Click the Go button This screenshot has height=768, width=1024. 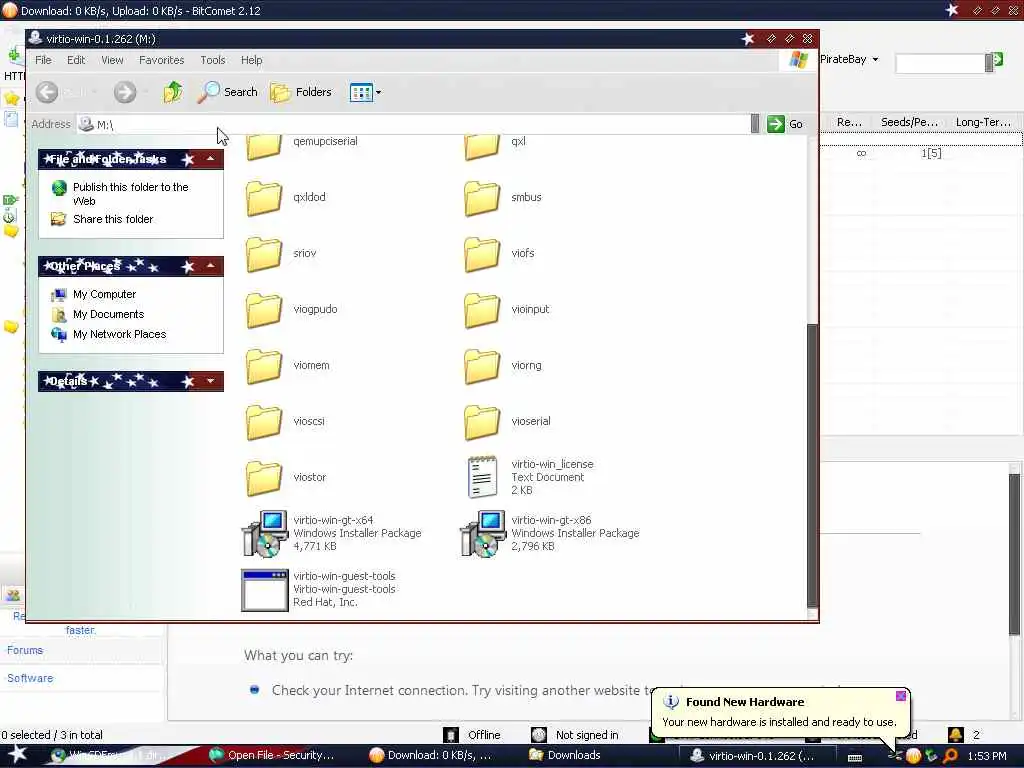click(x=785, y=124)
